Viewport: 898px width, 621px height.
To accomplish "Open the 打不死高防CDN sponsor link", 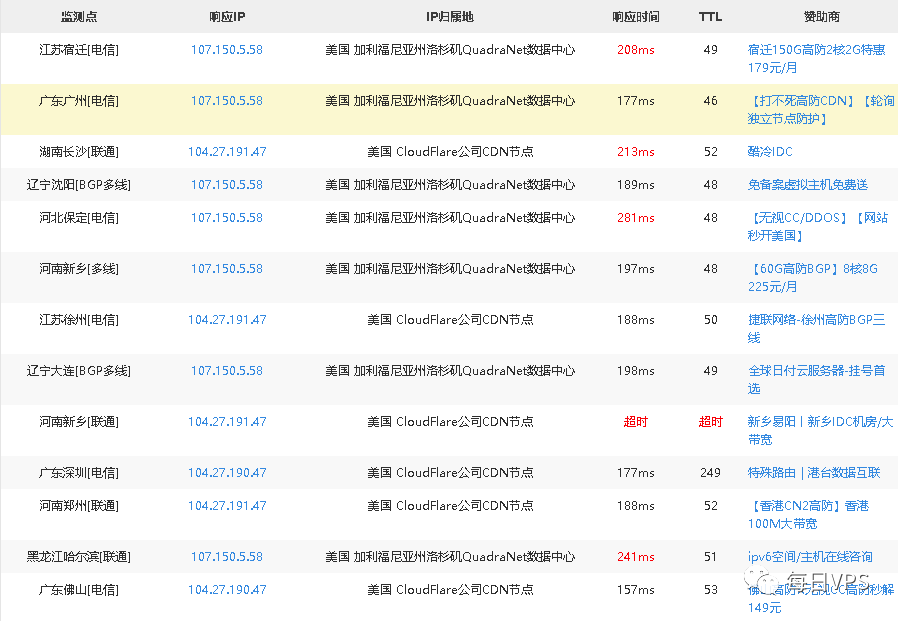I will click(x=800, y=100).
